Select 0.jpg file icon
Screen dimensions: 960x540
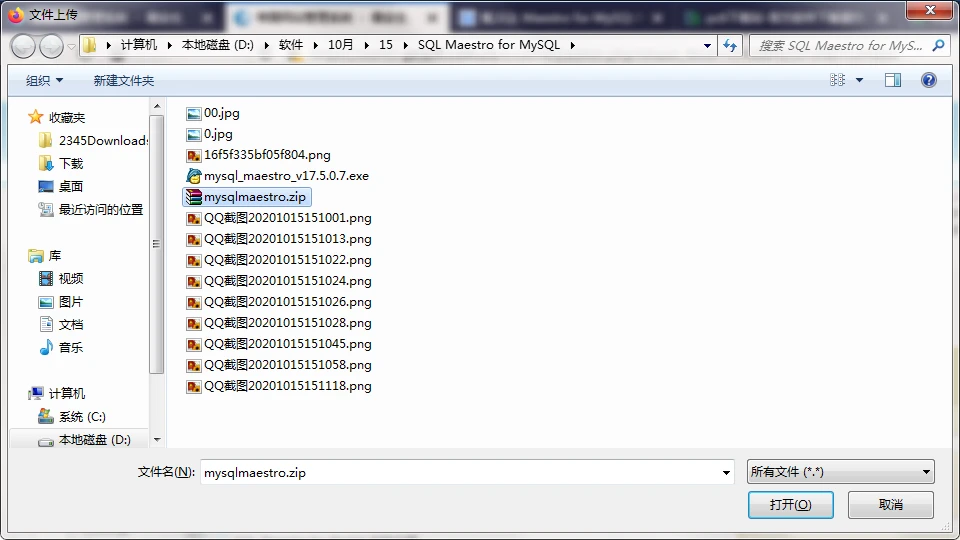(x=193, y=134)
